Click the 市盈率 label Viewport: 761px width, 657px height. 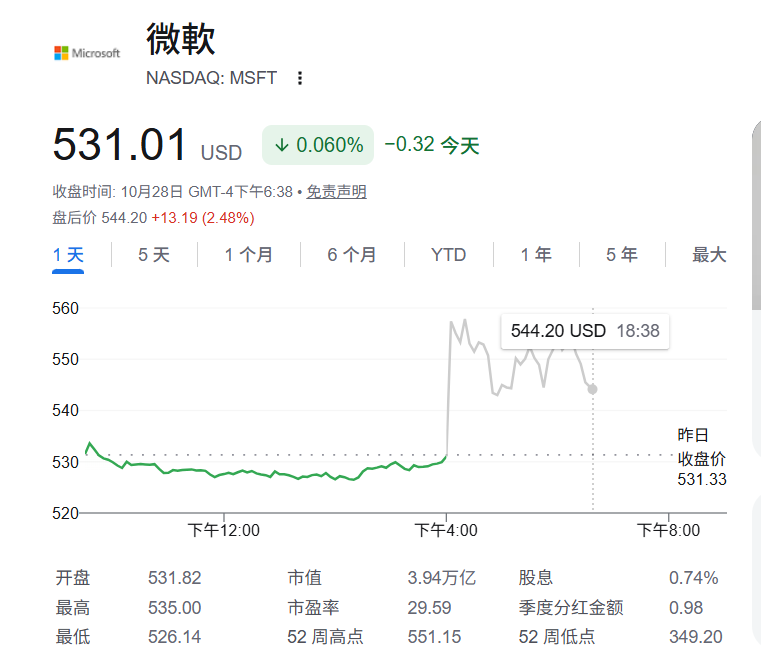[314, 608]
